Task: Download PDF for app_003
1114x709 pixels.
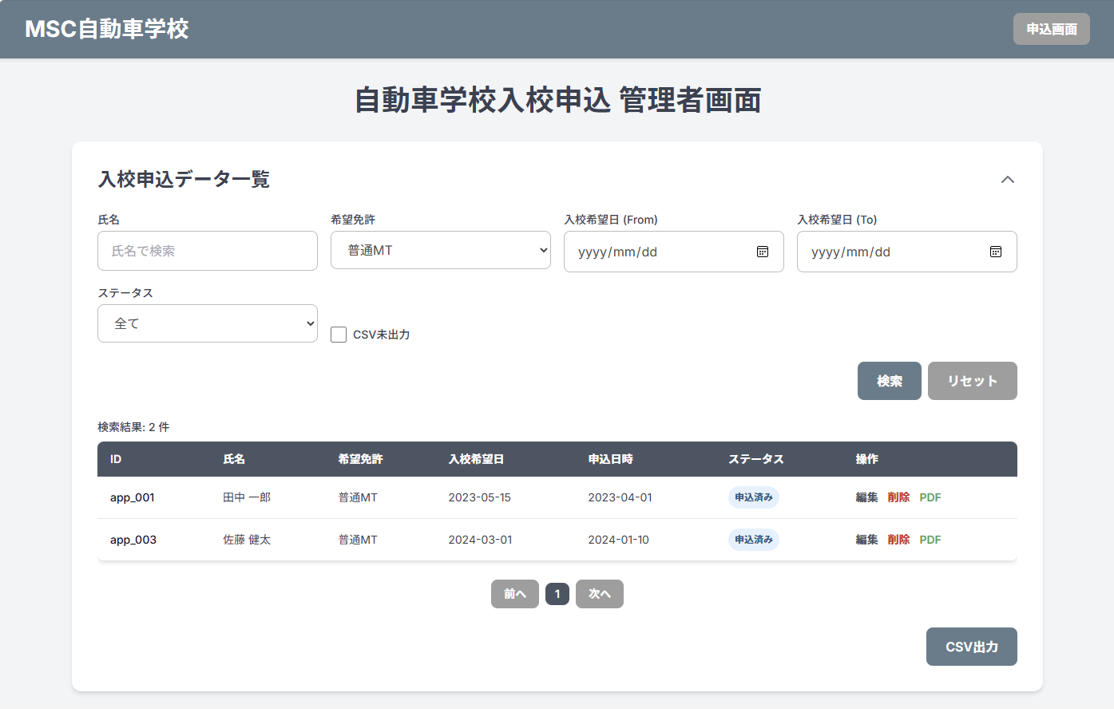Action: click(x=930, y=540)
